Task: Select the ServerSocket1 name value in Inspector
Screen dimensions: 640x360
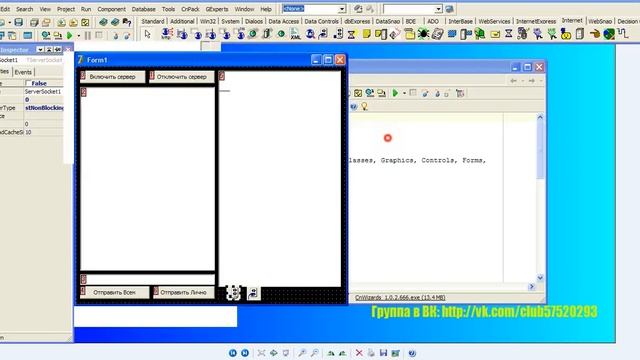Action: 43,91
